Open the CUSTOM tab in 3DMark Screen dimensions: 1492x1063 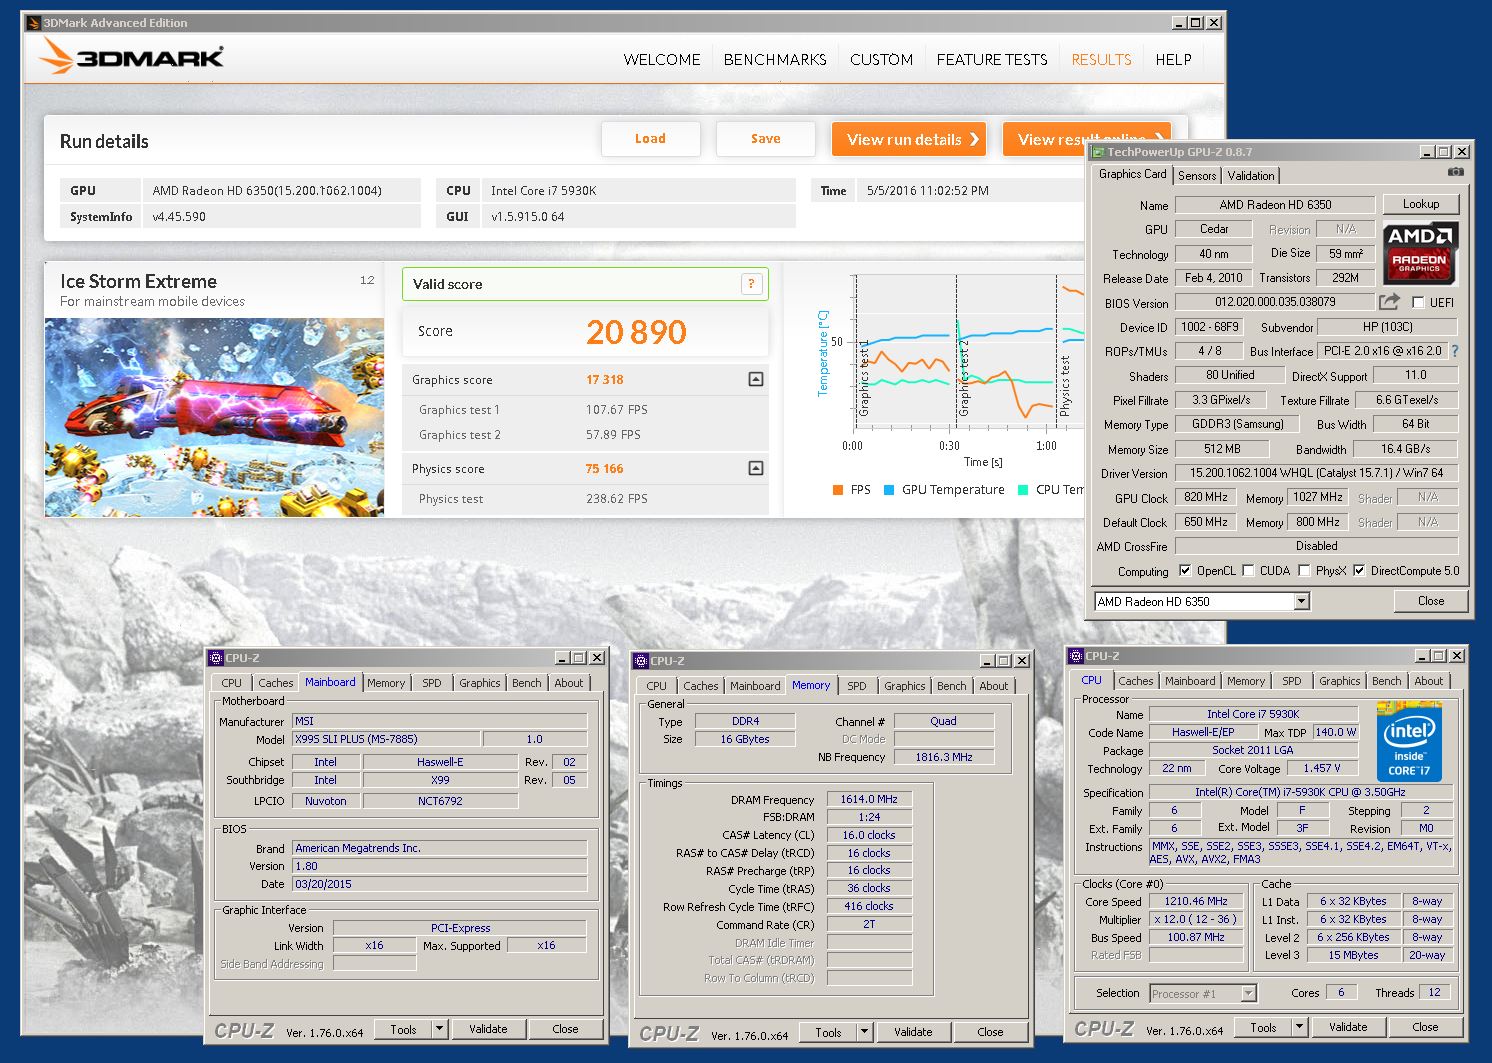(x=881, y=60)
